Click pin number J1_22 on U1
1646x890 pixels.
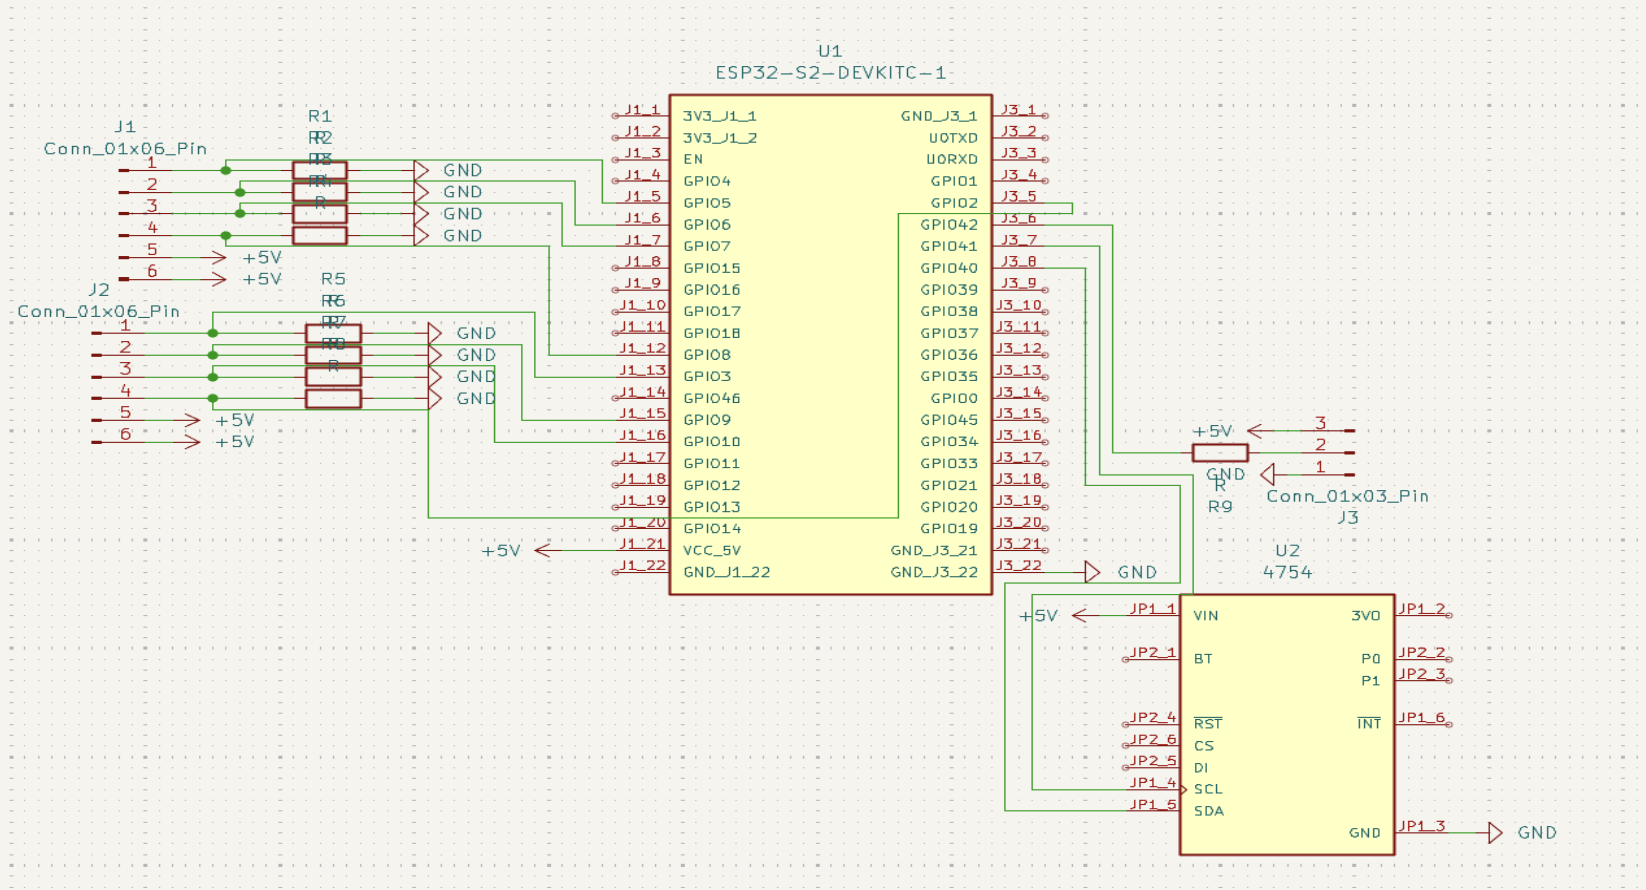tap(642, 565)
